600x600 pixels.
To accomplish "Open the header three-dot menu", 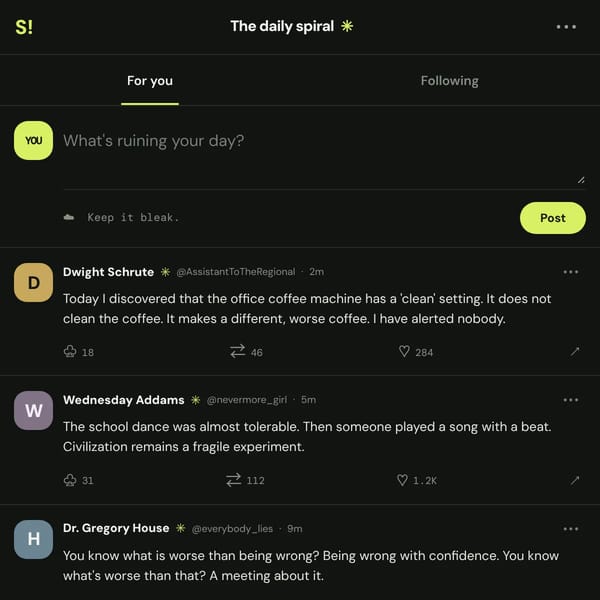I will click(x=566, y=27).
